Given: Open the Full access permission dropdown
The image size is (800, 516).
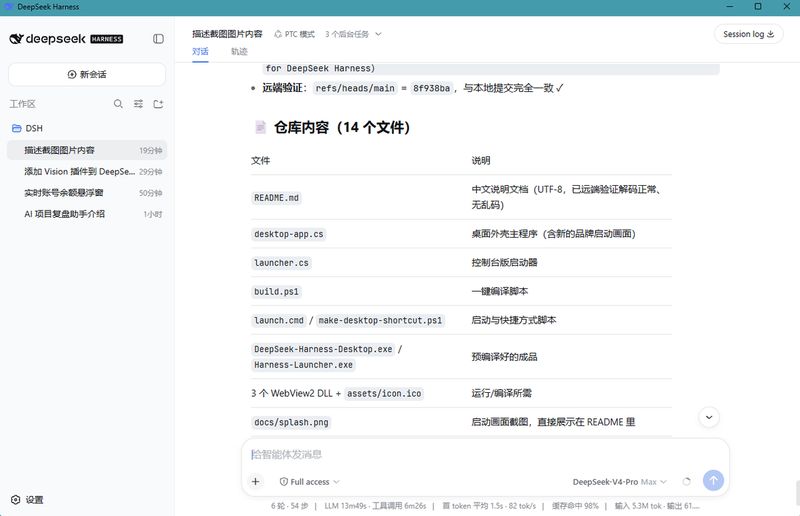Looking at the screenshot, I should click(309, 482).
